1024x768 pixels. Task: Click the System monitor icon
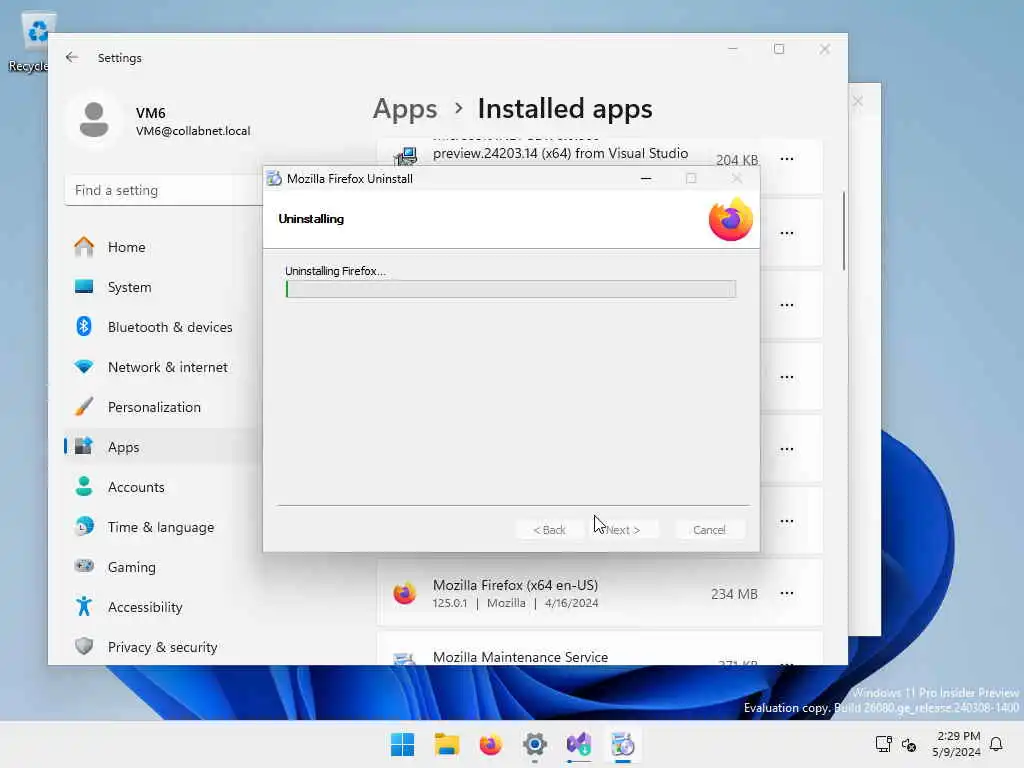(x=84, y=286)
